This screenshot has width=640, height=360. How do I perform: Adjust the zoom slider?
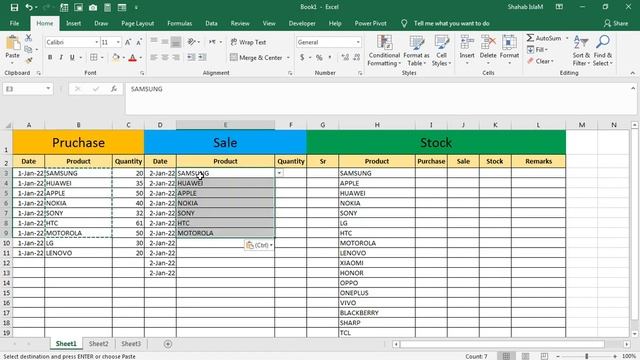tap(587, 356)
